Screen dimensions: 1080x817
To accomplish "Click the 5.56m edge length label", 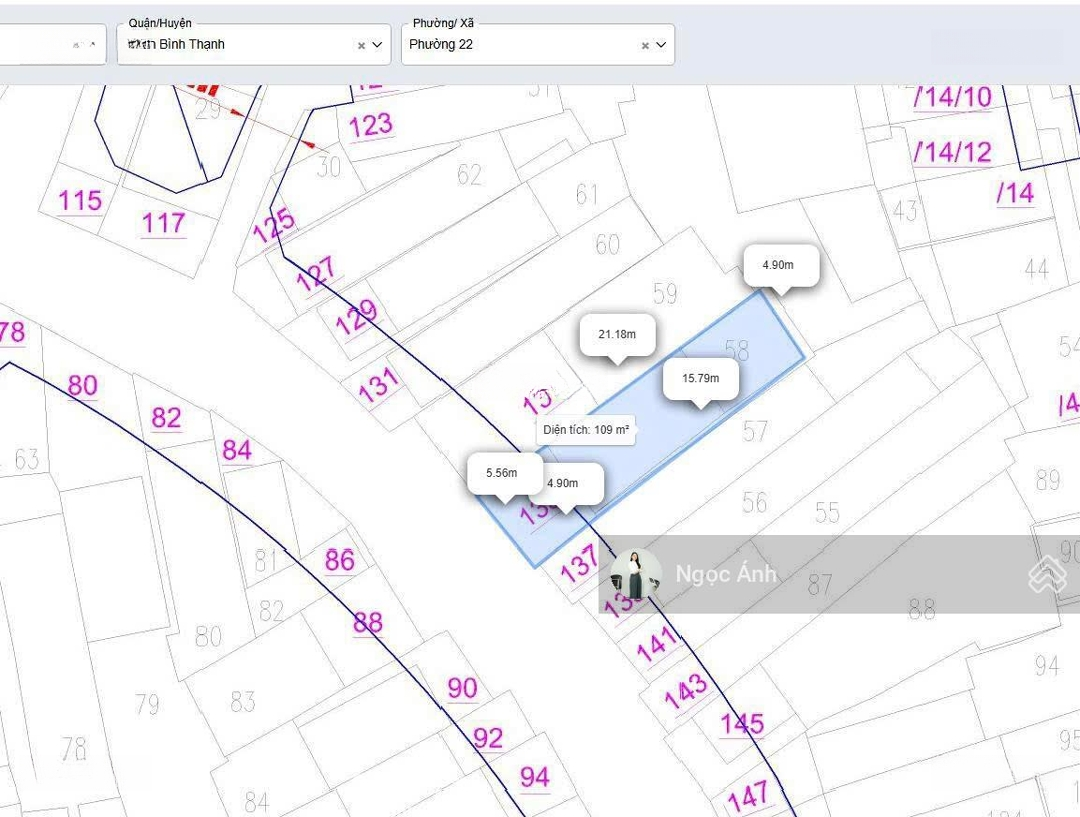I will pos(501,473).
